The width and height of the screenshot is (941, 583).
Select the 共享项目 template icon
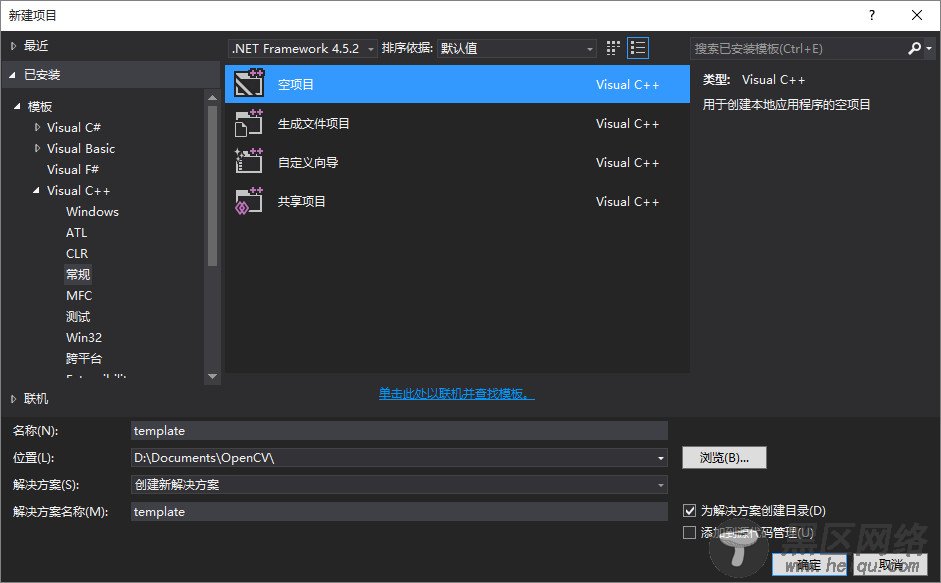tap(249, 201)
